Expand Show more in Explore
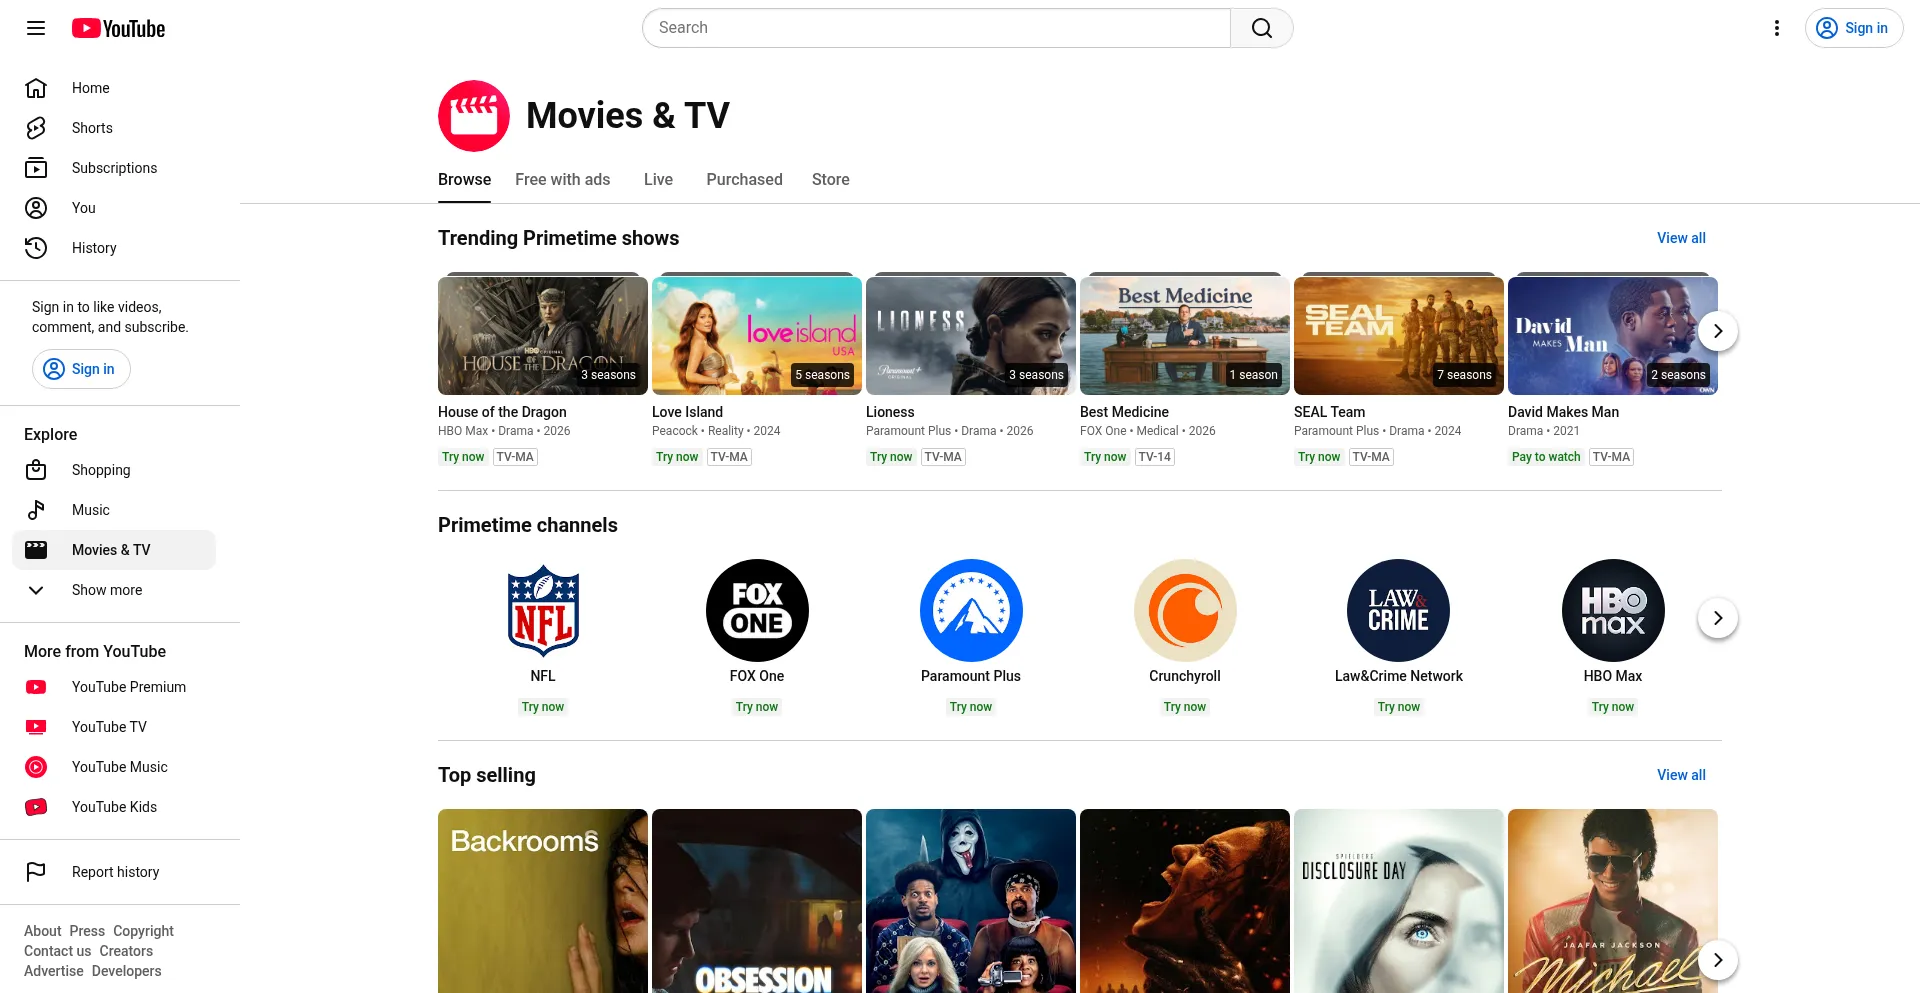Screen dimensions: 1920x993 pos(114,590)
